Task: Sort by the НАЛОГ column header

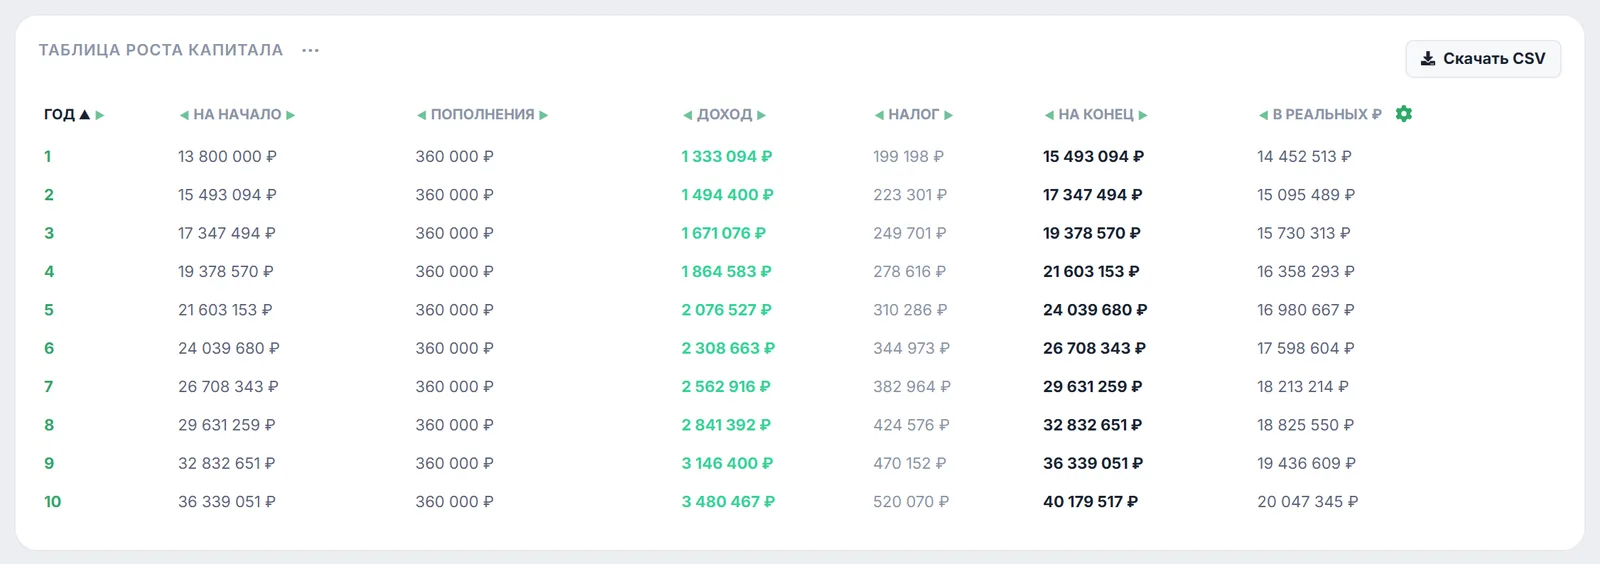Action: click(x=914, y=115)
